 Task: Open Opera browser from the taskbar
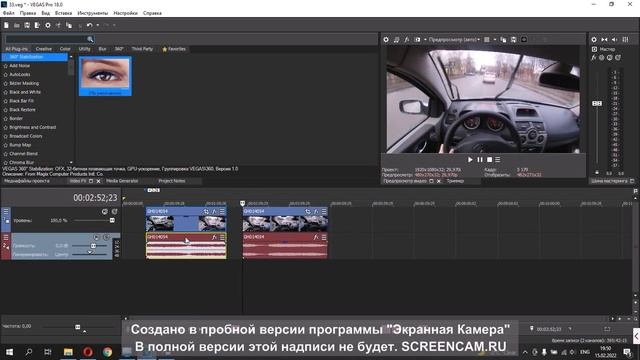[x=88, y=352]
